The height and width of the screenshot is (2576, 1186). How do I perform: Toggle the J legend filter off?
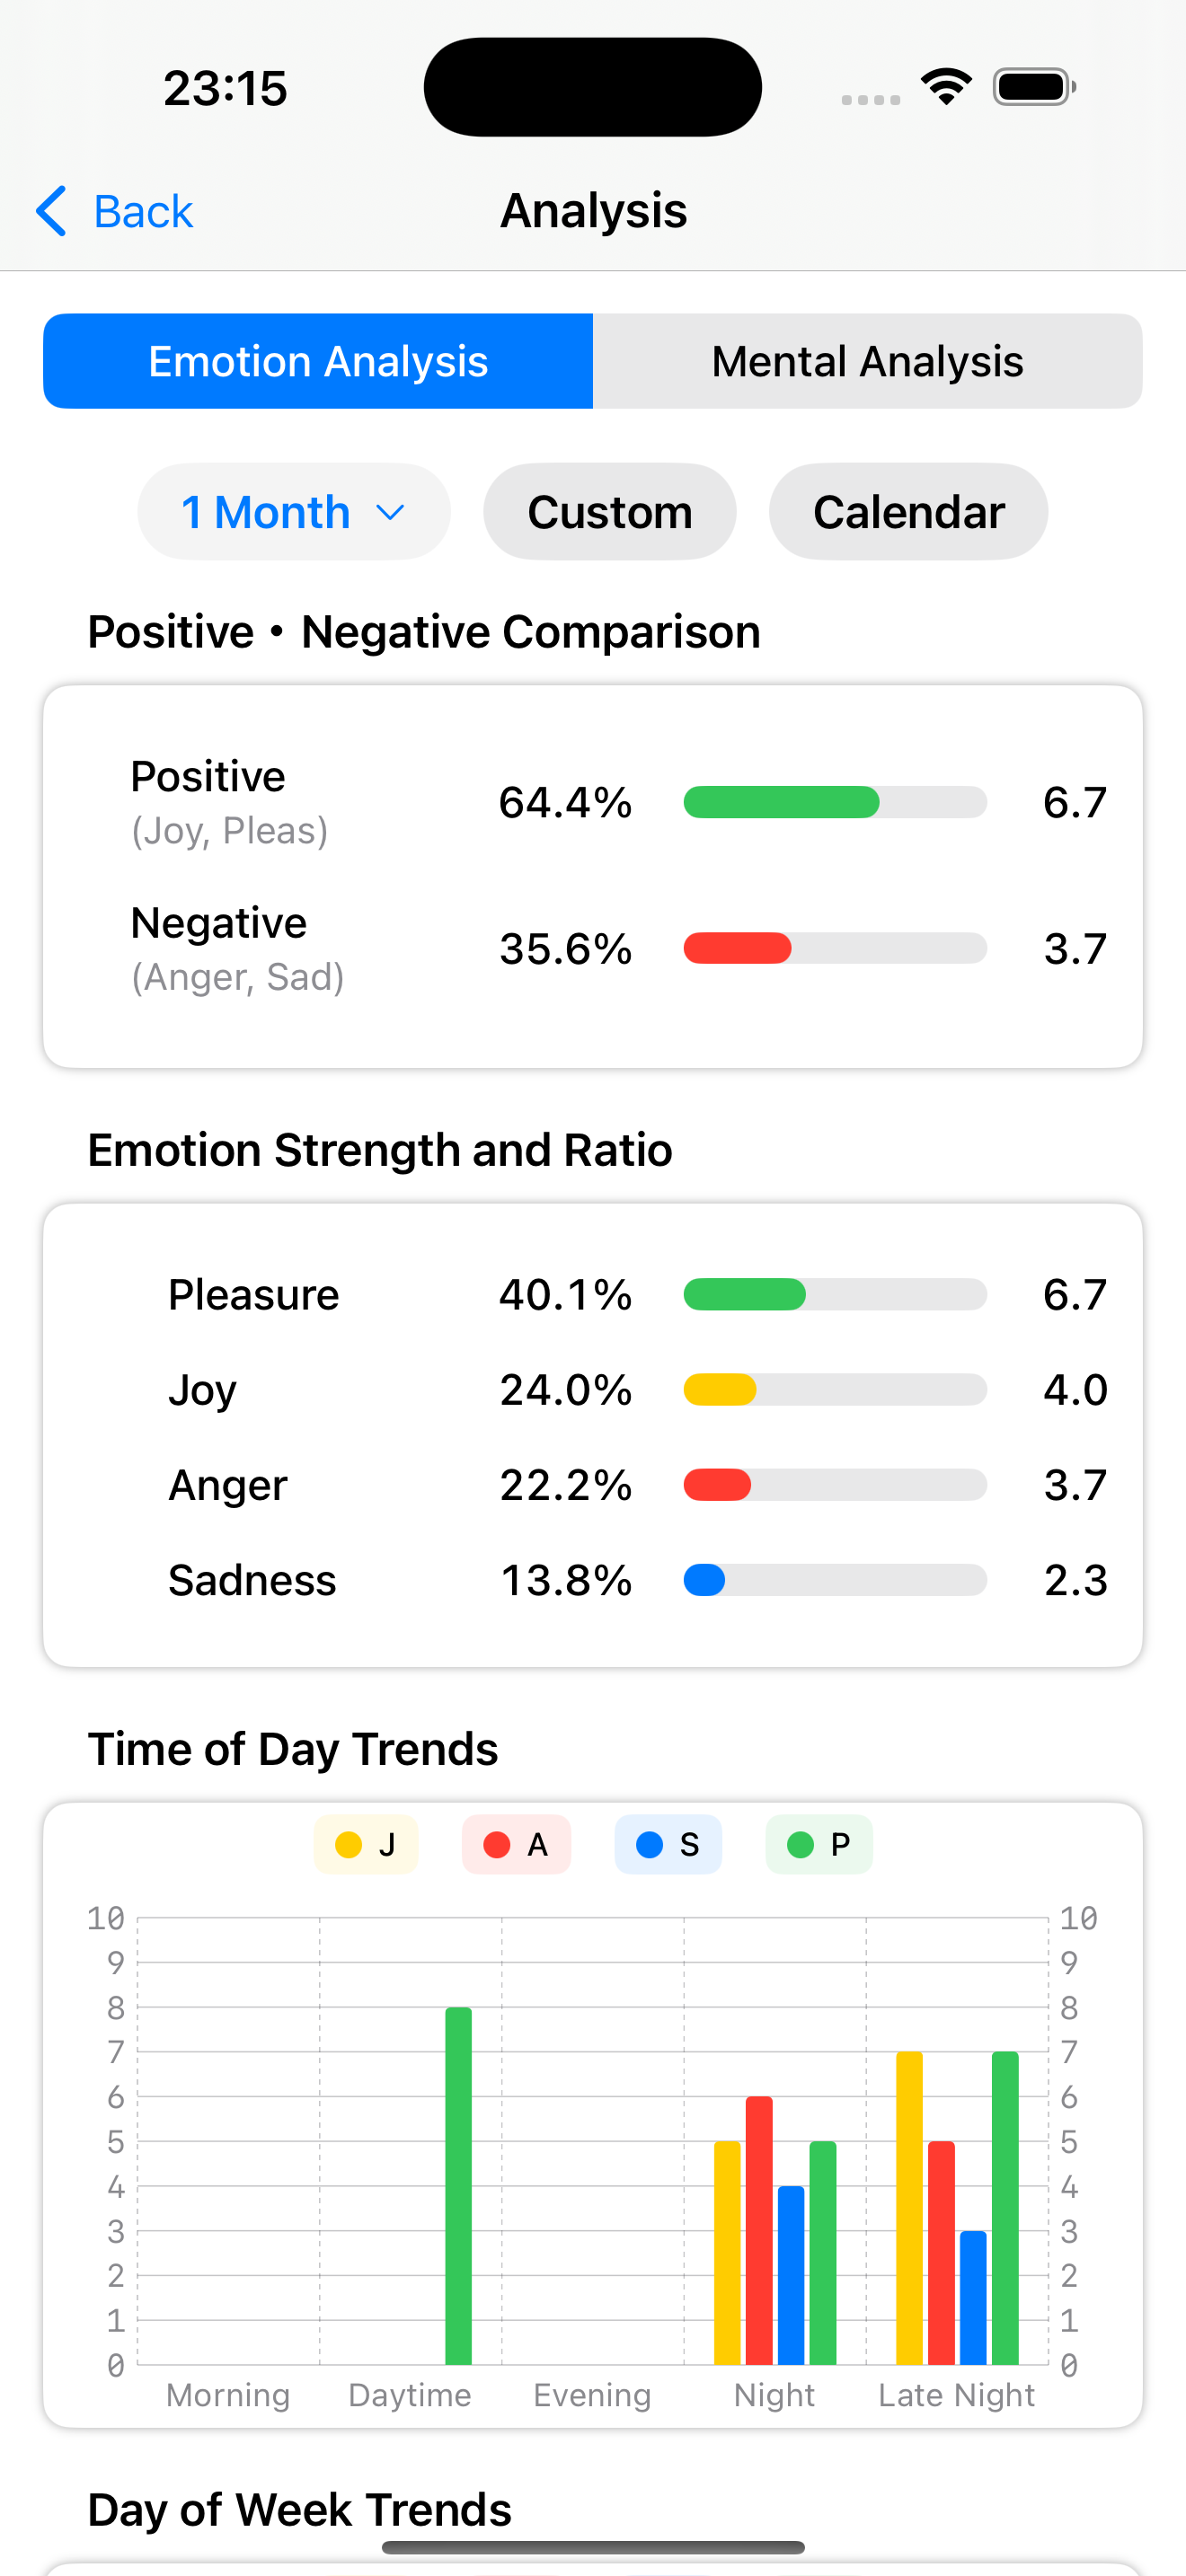pyautogui.click(x=366, y=1844)
